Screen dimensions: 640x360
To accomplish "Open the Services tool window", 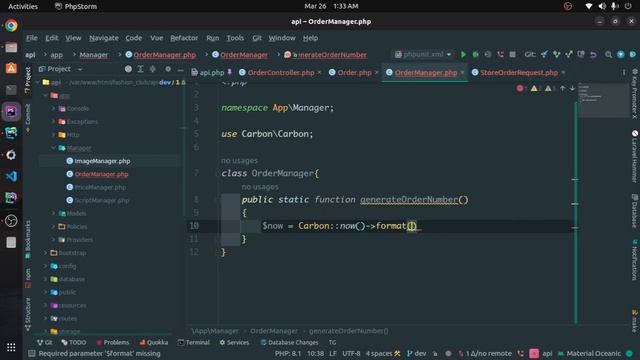I will click(234, 342).
